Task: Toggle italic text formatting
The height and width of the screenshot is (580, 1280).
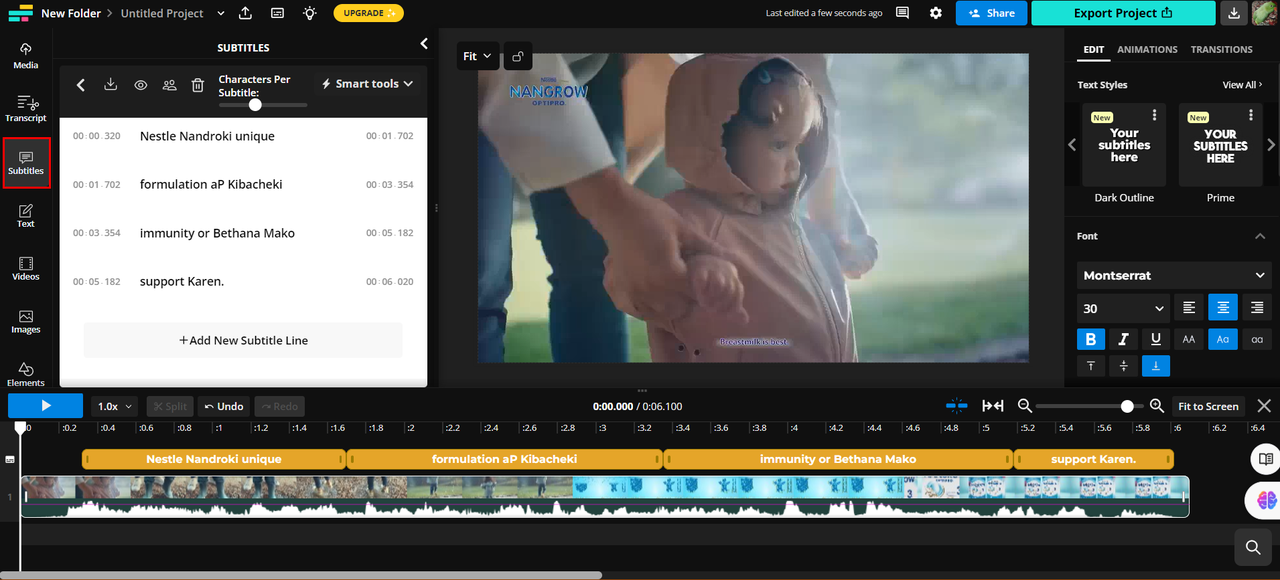Action: pyautogui.click(x=1123, y=339)
